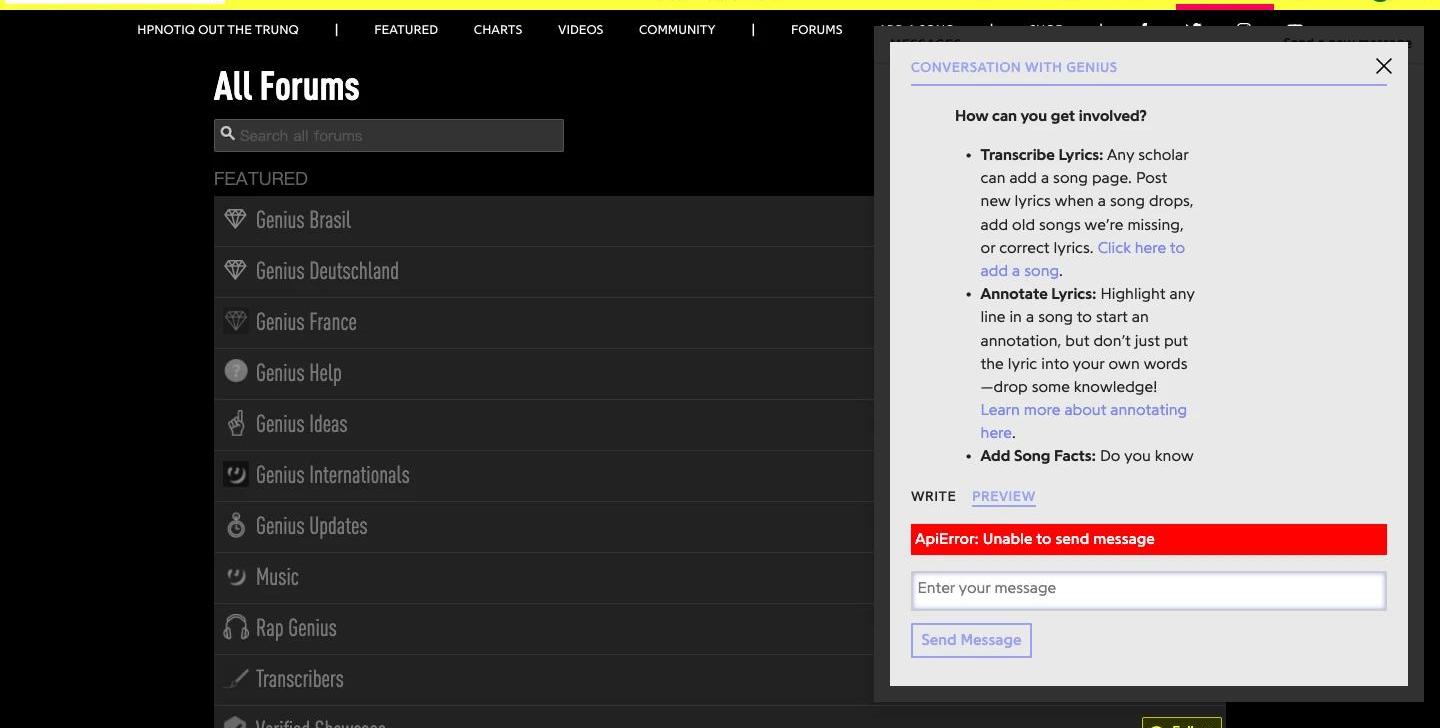Screen dimensions: 1440x728
Task: Click the Genius Help question mark icon
Action: pos(235,372)
